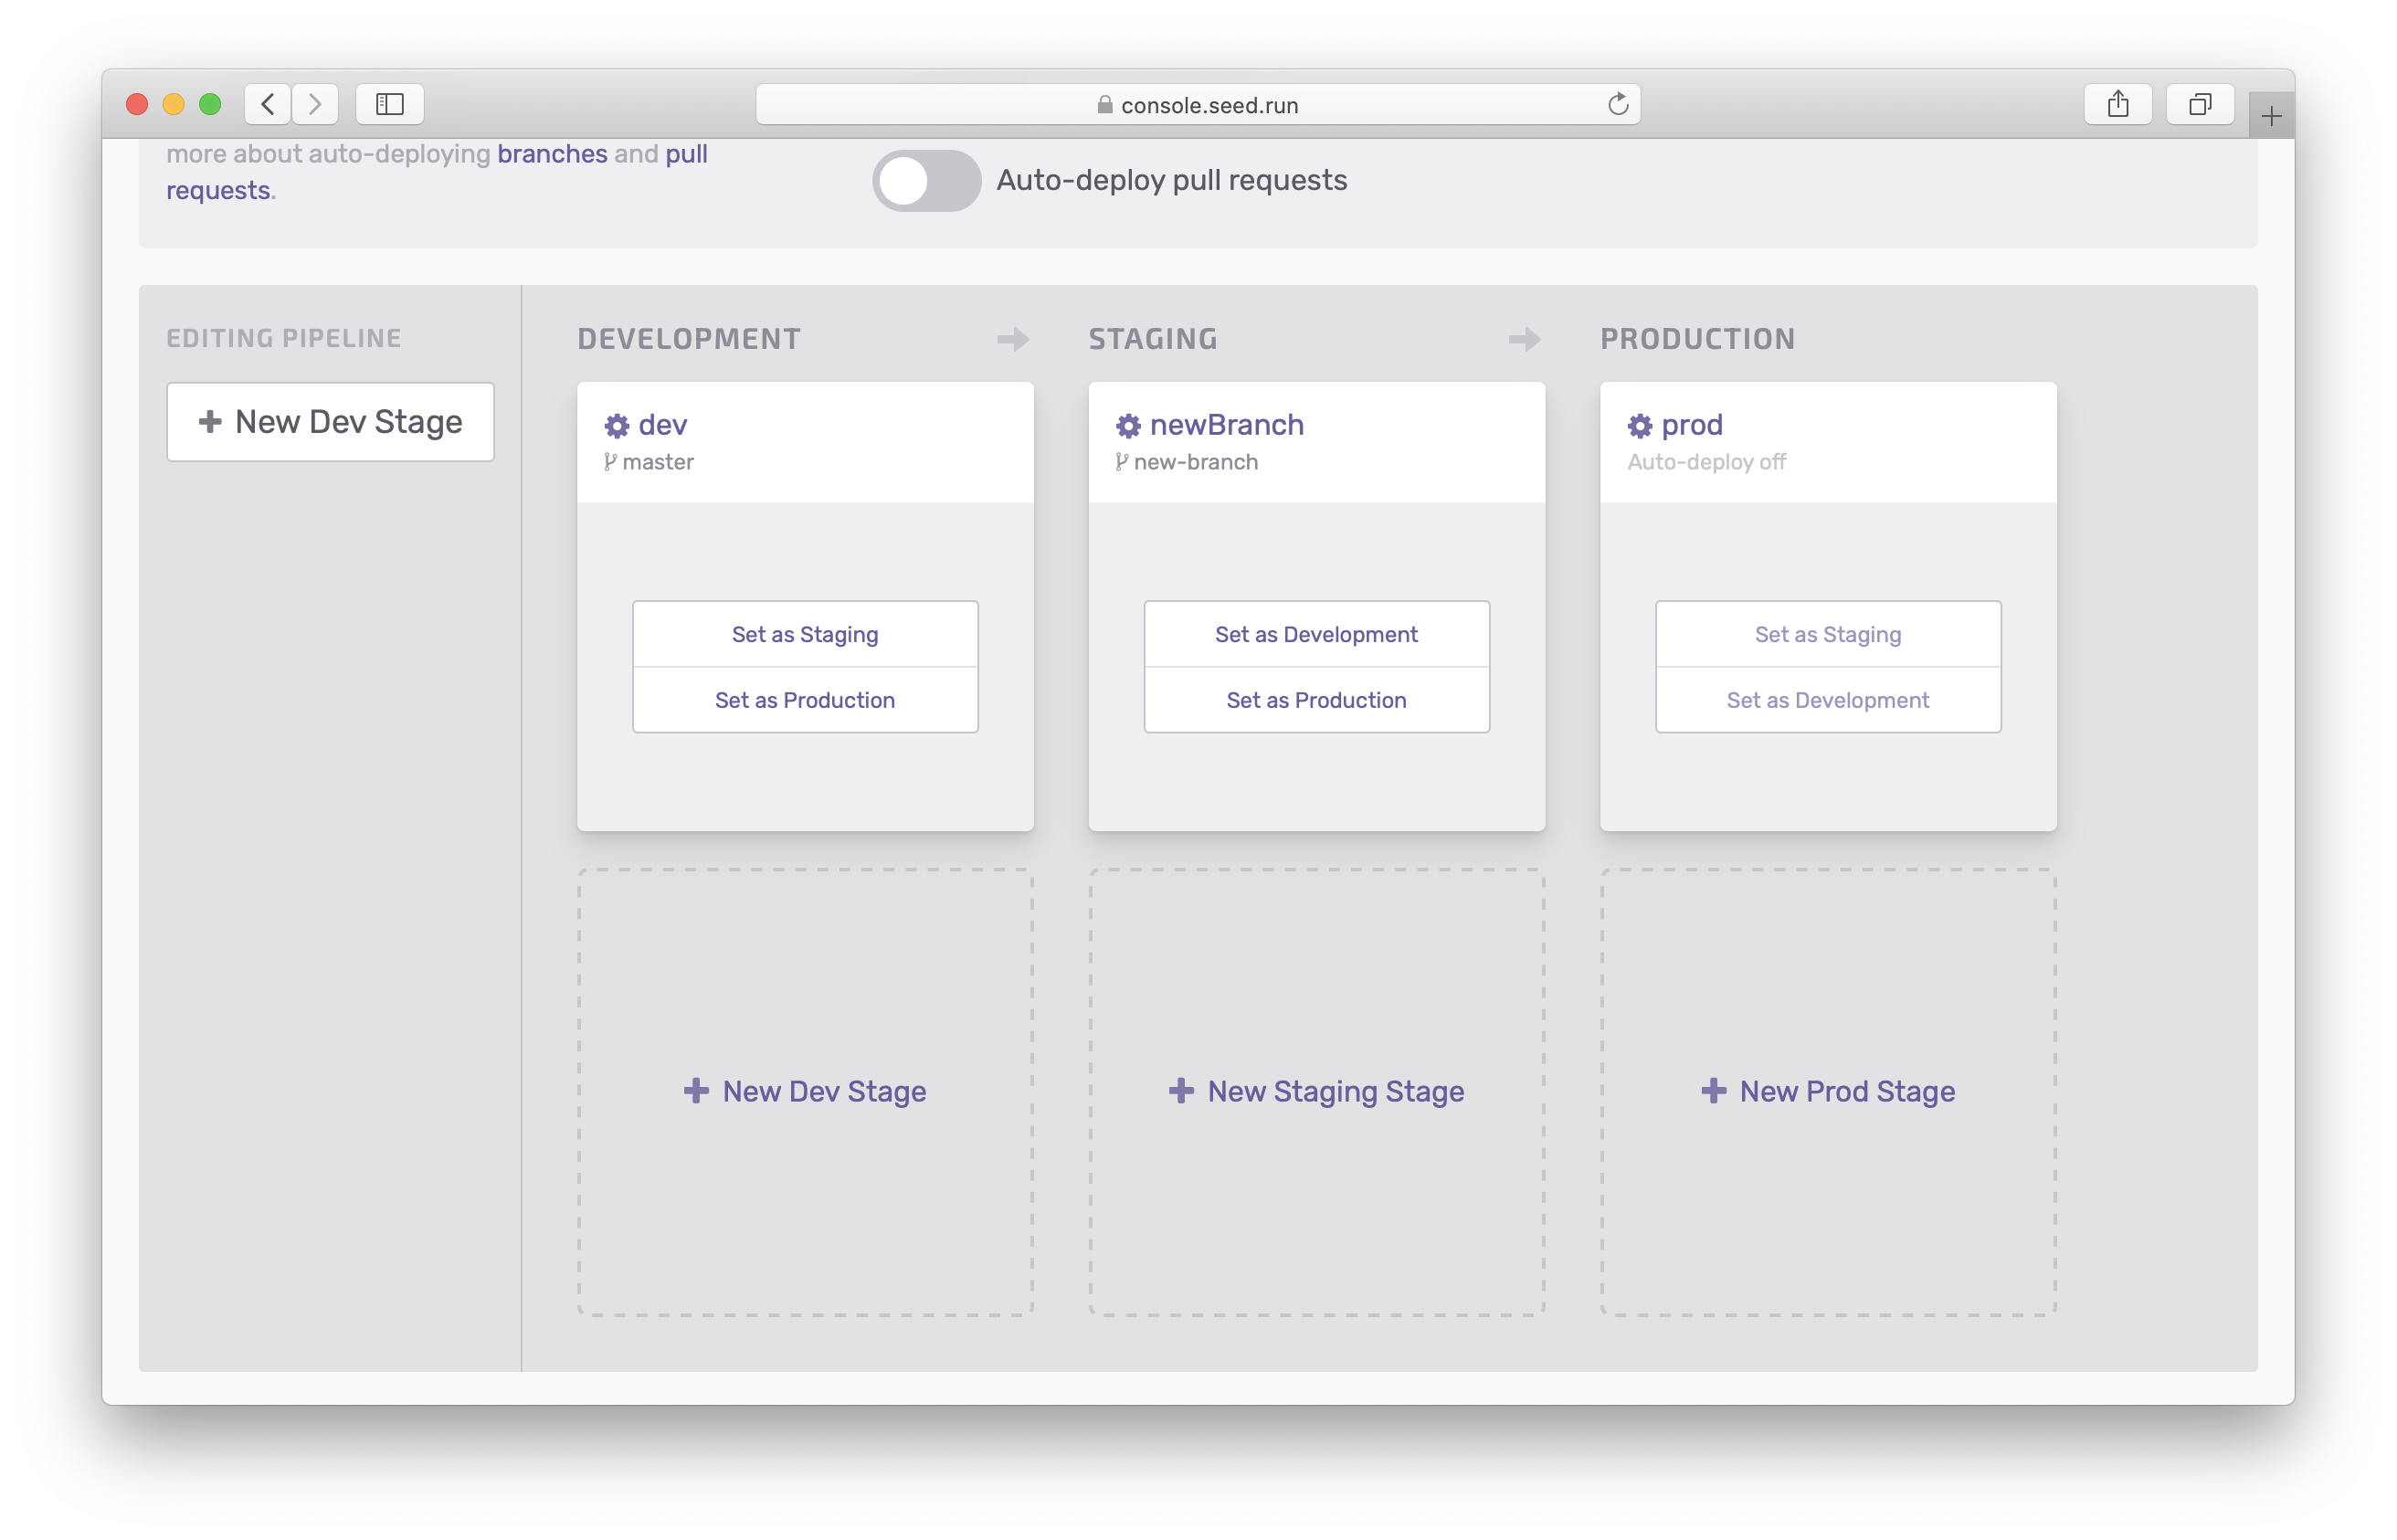This screenshot has width=2397, height=1540.
Task: Add New Prod Stage placeholder
Action: 1828,1091
